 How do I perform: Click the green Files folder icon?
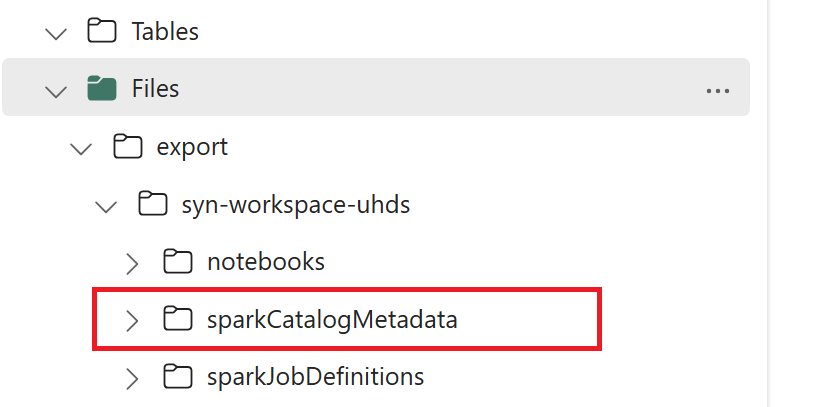click(101, 89)
